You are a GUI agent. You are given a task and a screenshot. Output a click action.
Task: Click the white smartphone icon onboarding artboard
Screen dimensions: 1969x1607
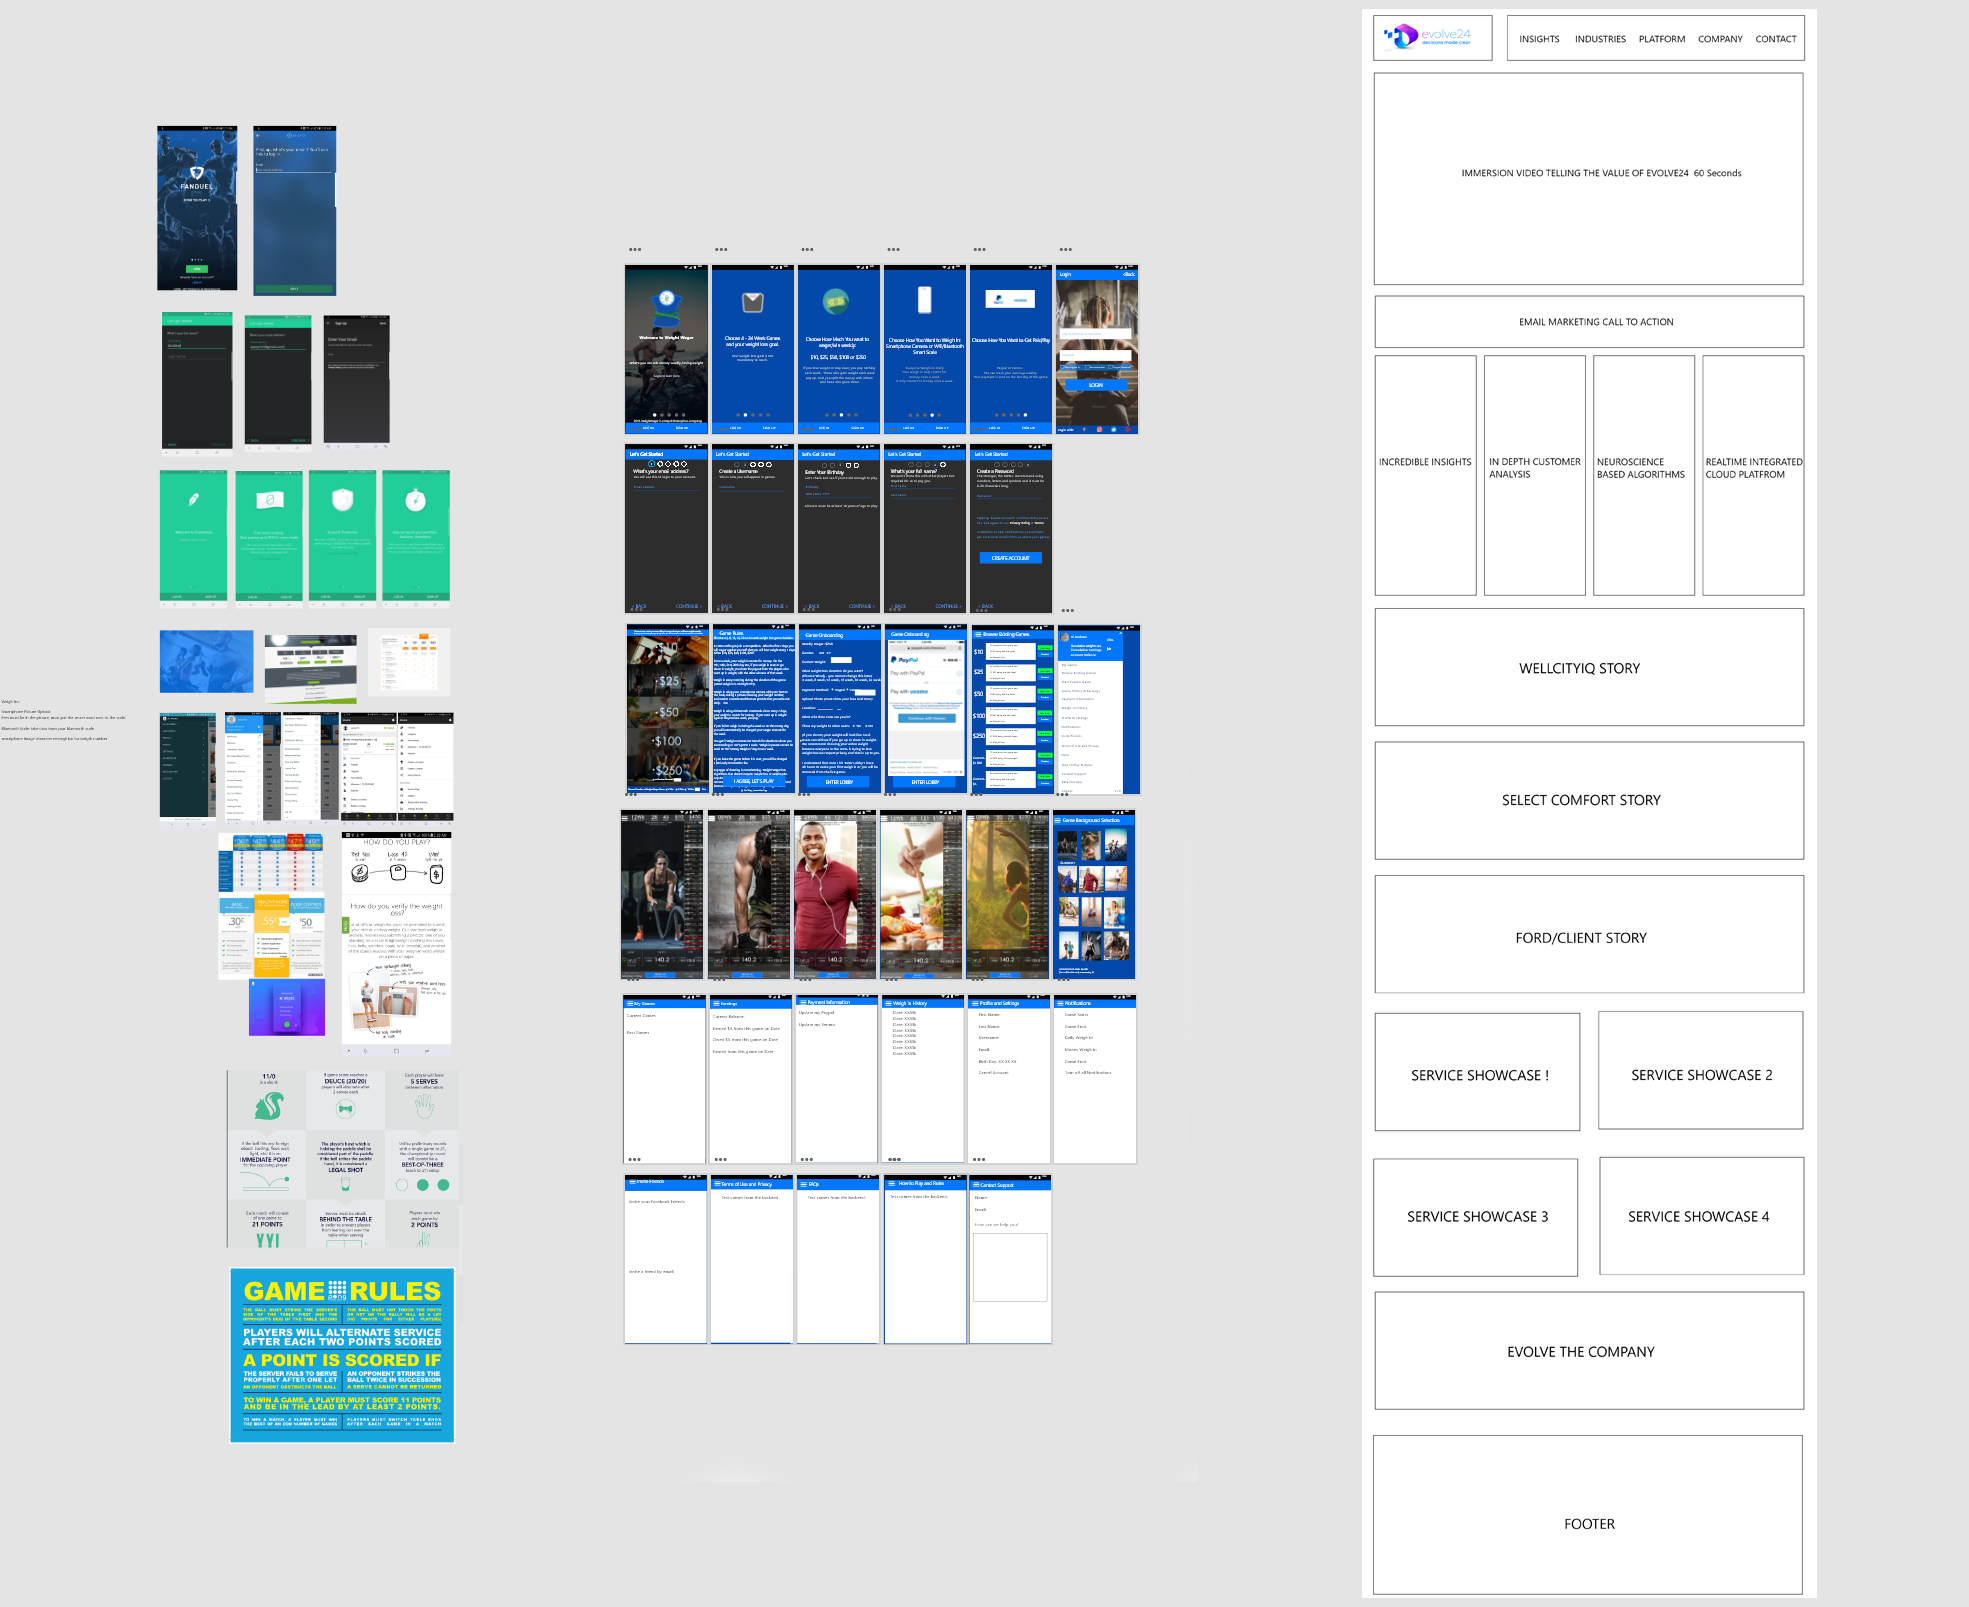point(925,349)
